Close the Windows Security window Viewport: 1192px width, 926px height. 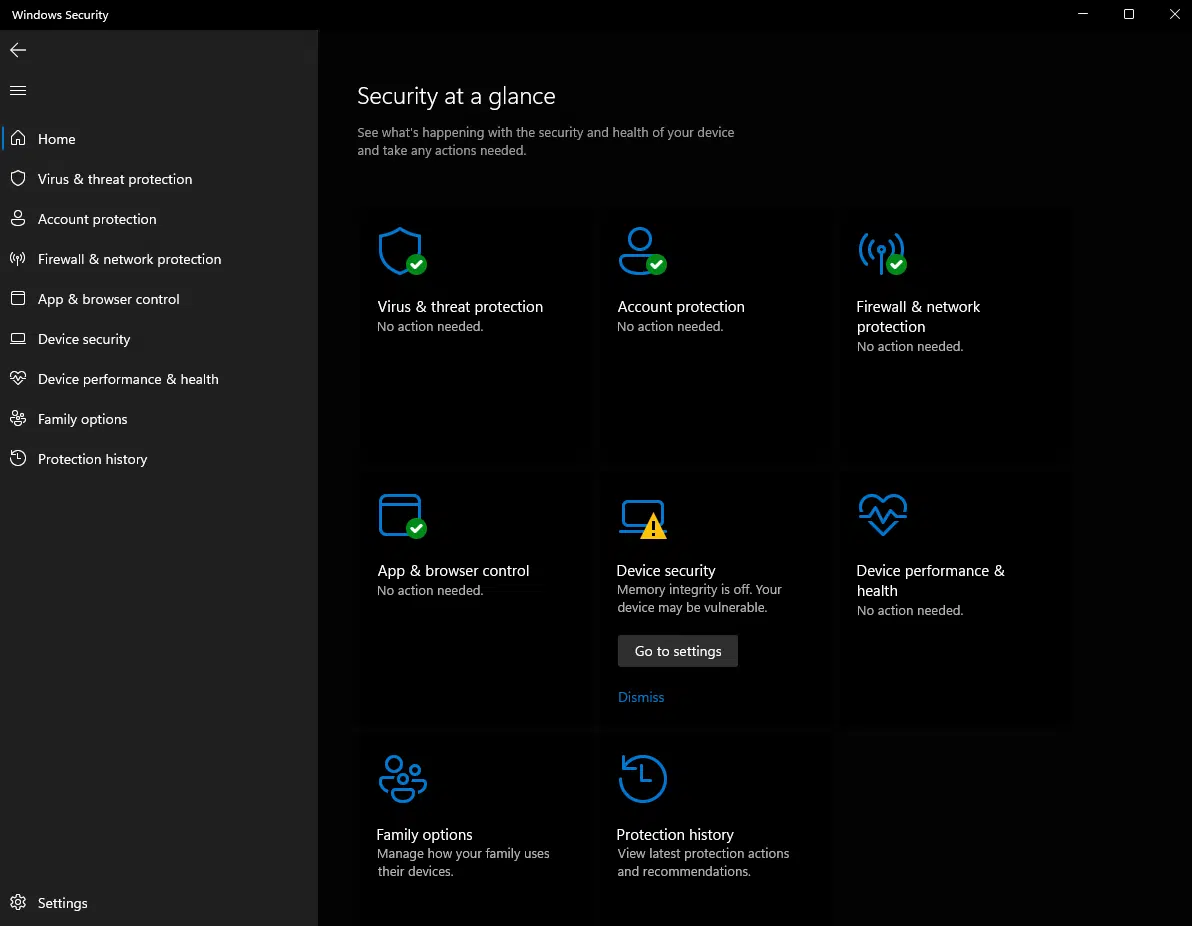[x=1175, y=14]
